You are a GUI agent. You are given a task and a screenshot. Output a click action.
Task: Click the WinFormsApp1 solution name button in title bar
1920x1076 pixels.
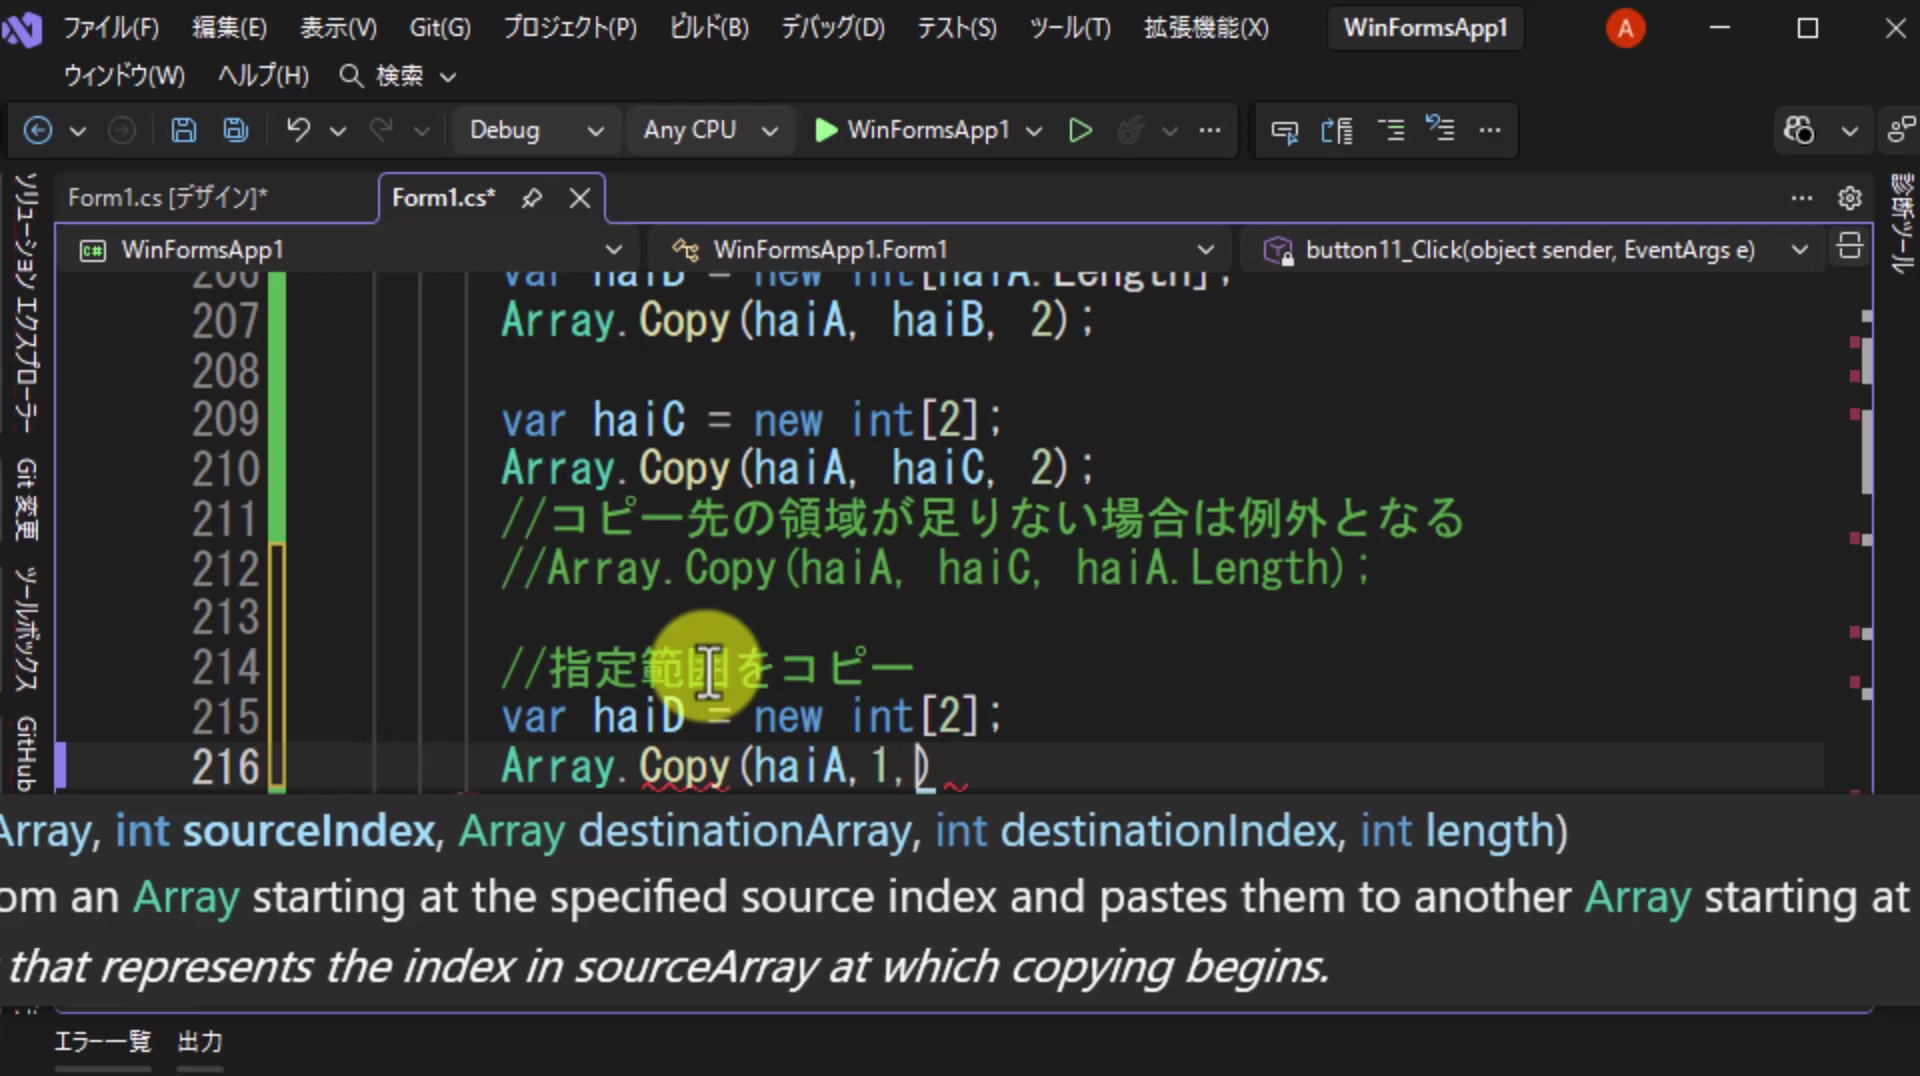[x=1425, y=28]
